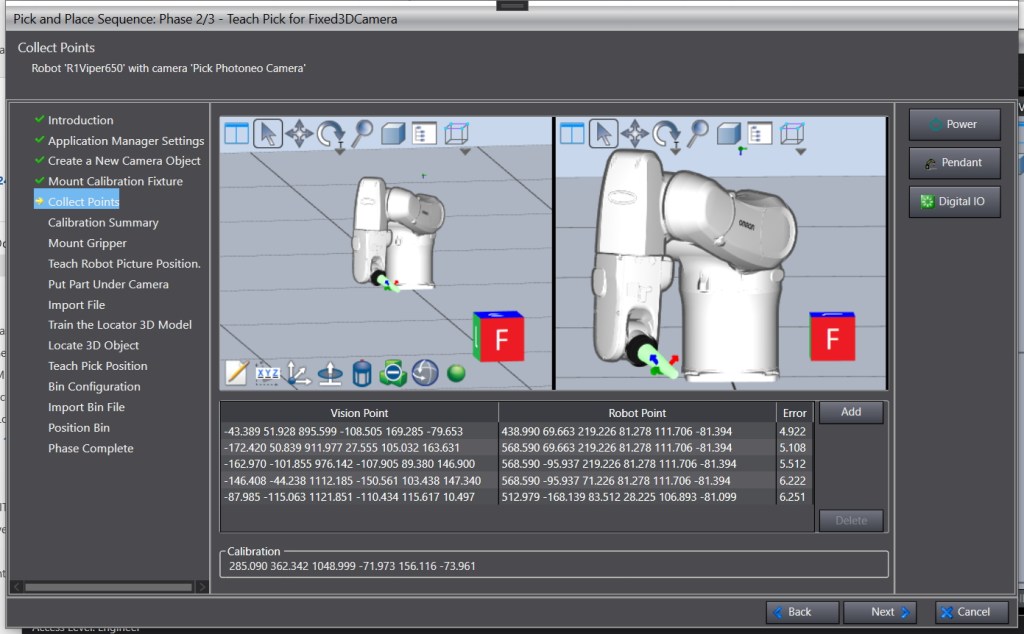This screenshot has width=1024, height=634.
Task: Click the green sphere icon
Action: (x=456, y=373)
